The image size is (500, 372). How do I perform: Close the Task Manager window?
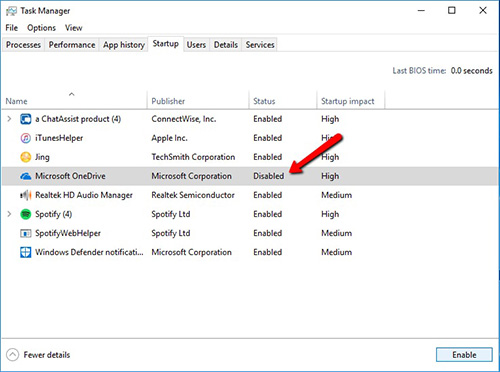pyautogui.click(x=483, y=11)
